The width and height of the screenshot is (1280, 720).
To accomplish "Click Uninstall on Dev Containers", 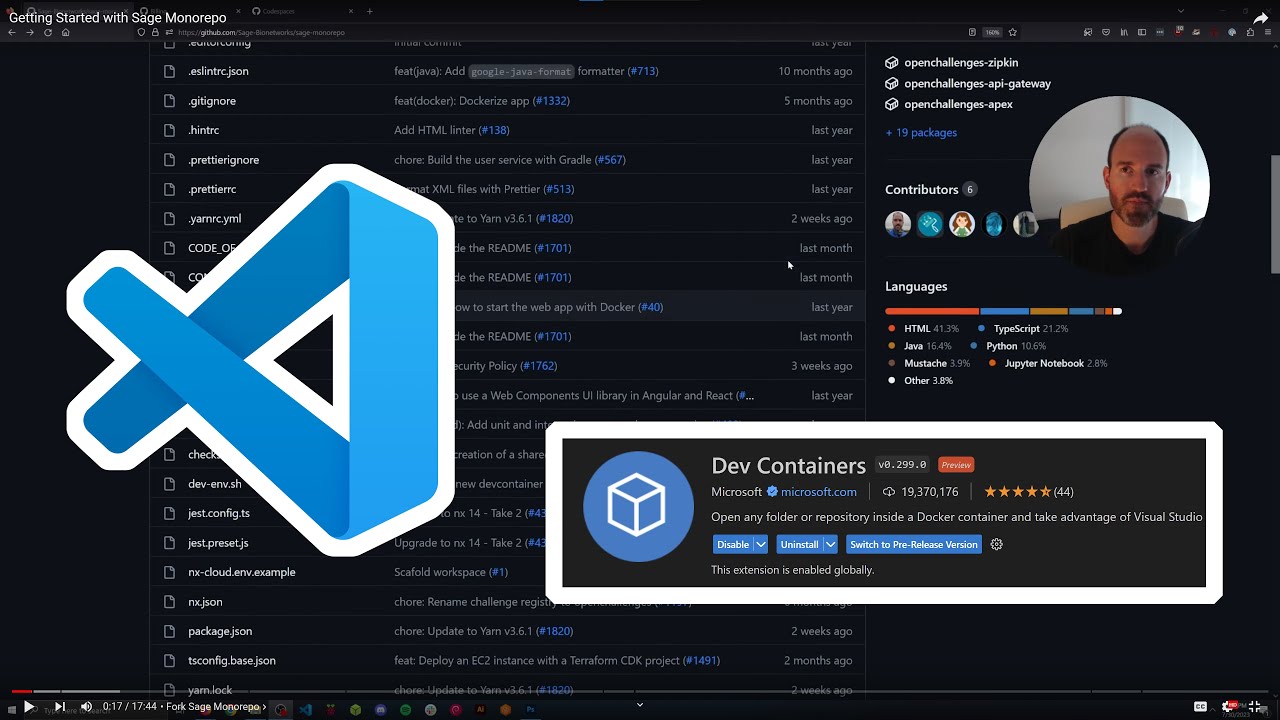I will coord(799,545).
